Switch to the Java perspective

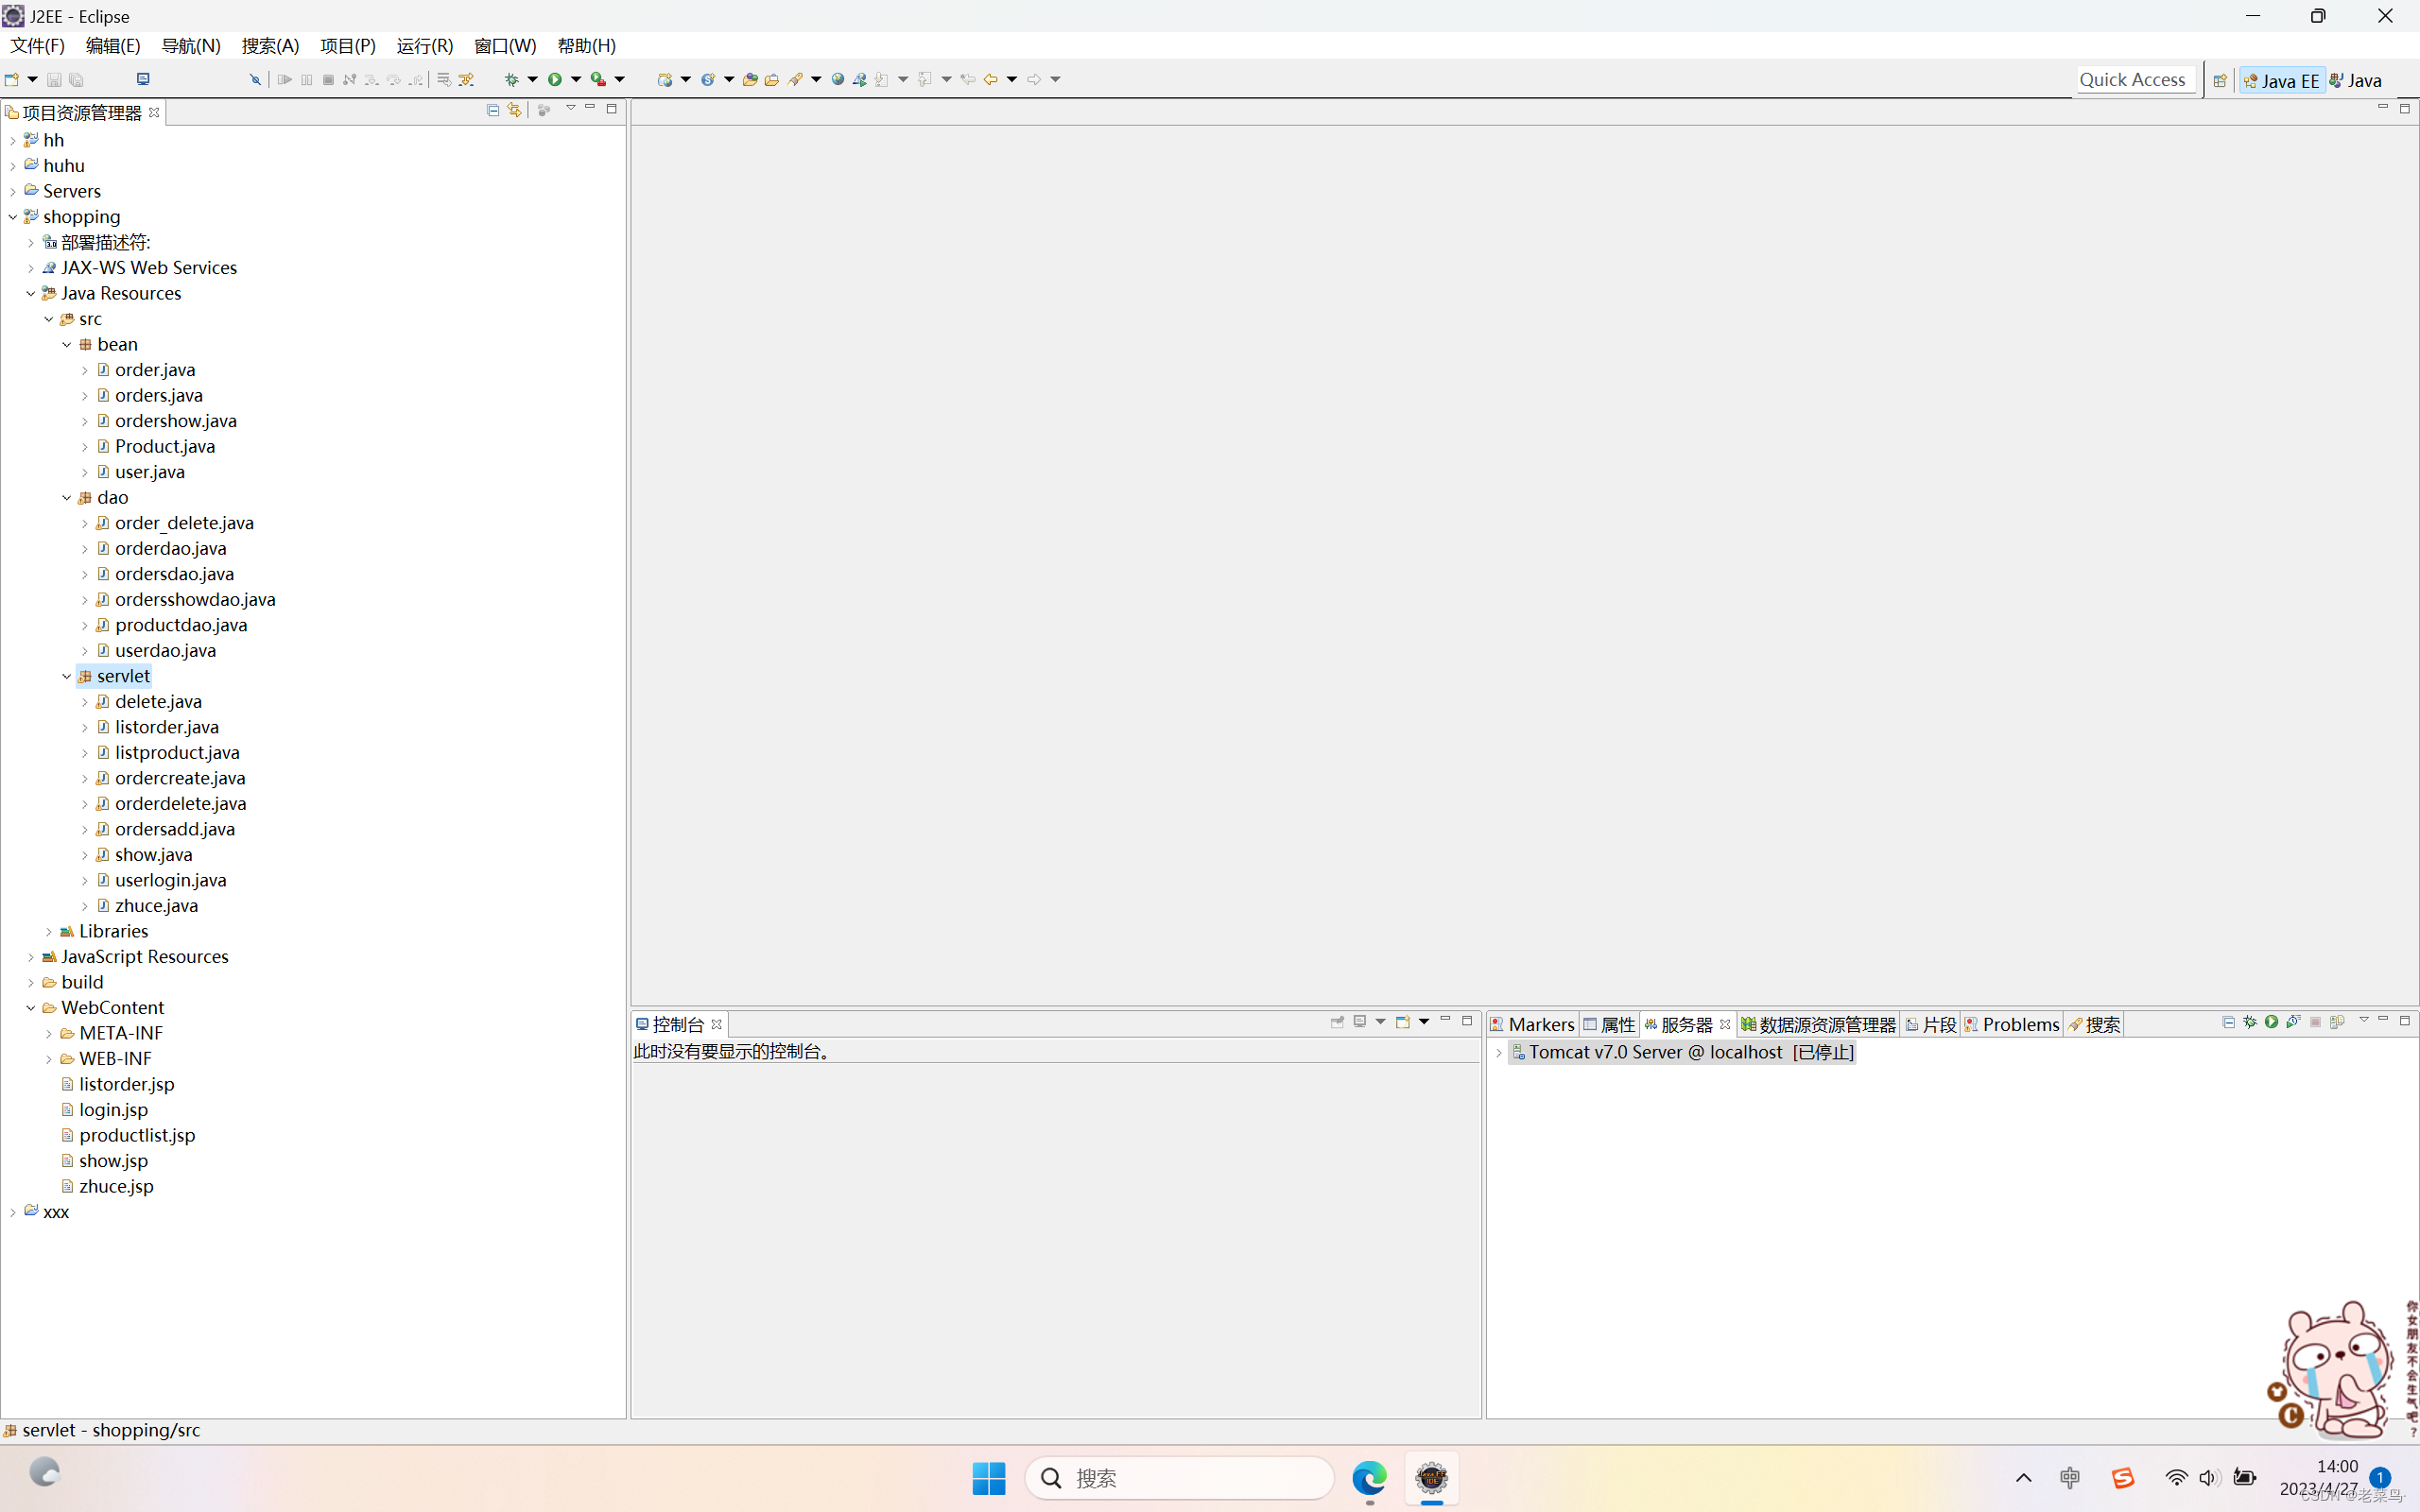pyautogui.click(x=2358, y=80)
